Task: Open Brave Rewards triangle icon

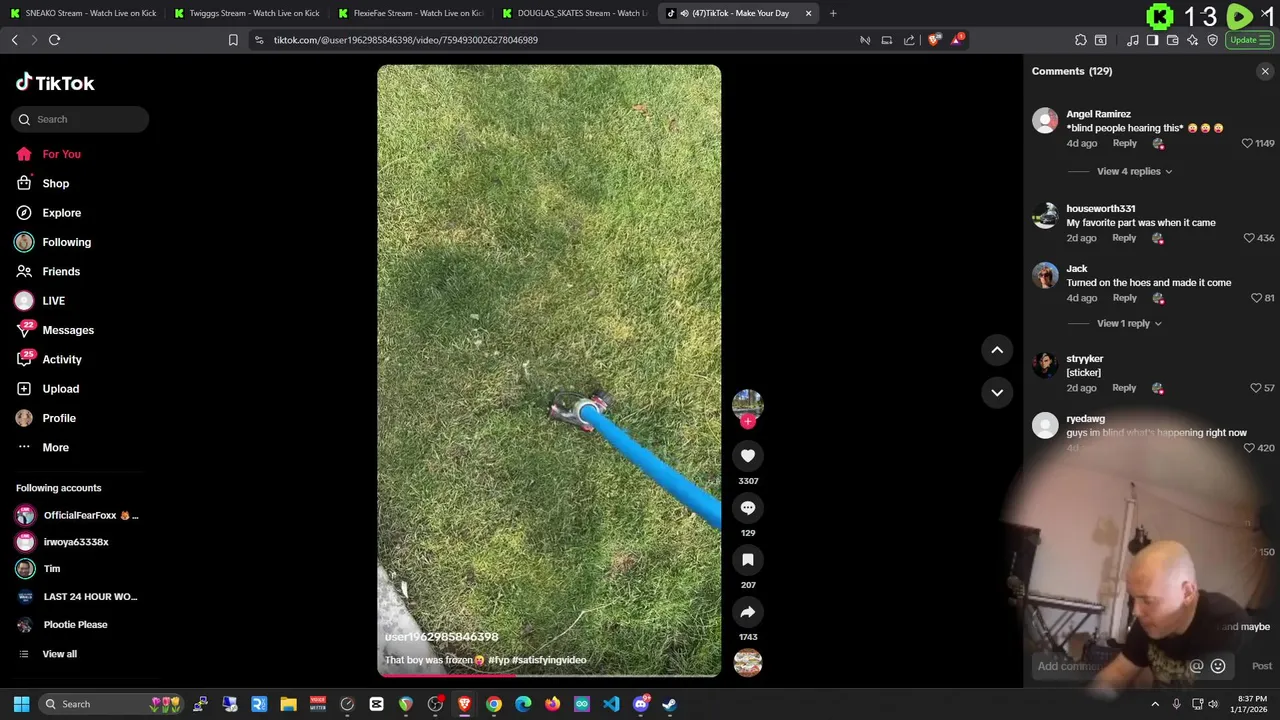Action: [x=958, y=40]
